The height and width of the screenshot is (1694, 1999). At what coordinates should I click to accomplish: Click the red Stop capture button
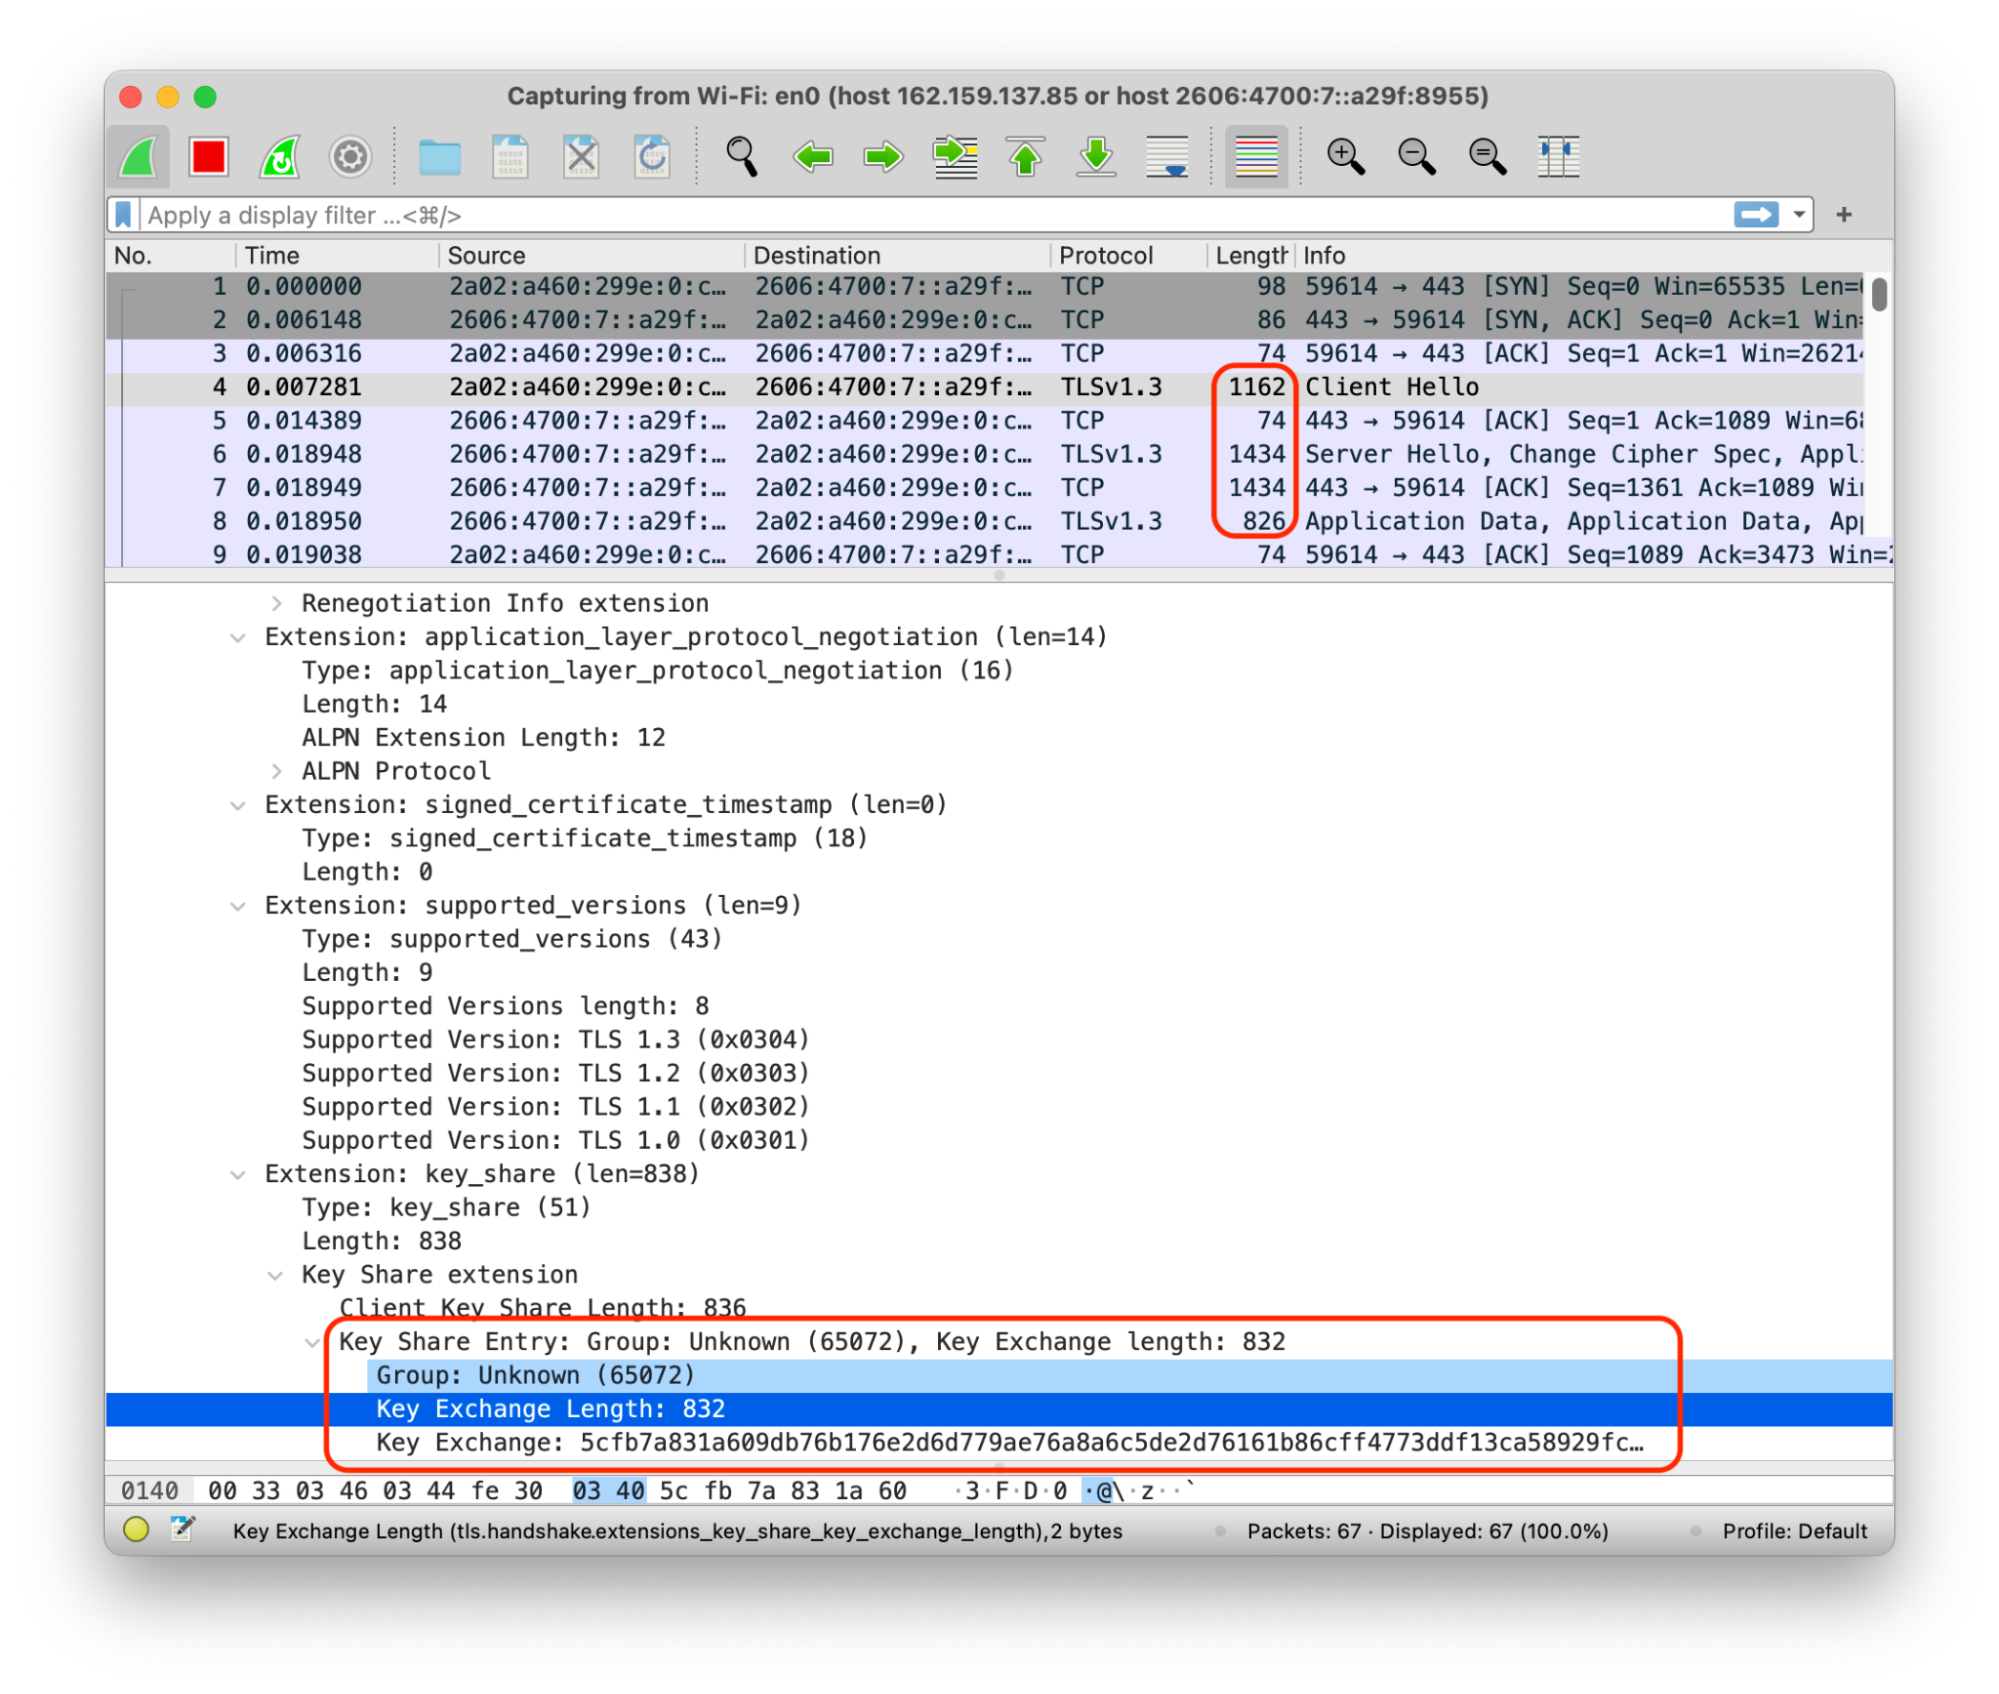click(208, 157)
